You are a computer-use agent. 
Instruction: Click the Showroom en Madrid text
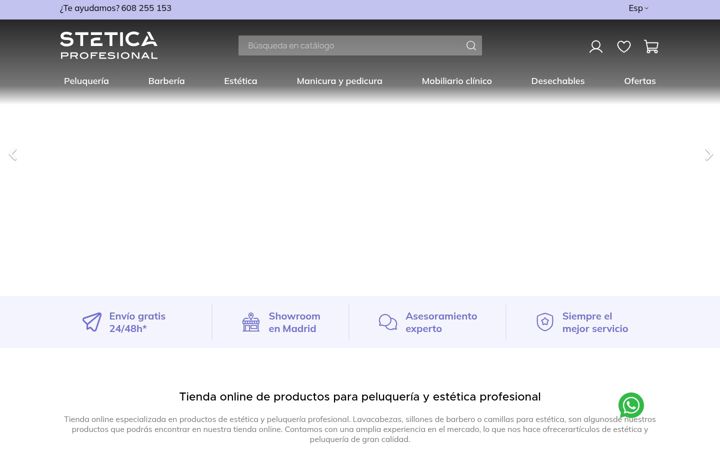pos(294,322)
